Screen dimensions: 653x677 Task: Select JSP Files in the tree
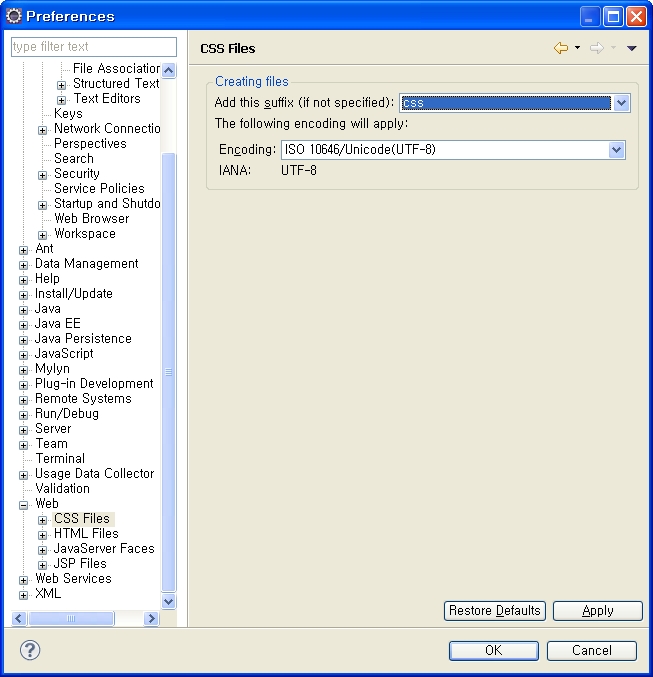point(80,564)
